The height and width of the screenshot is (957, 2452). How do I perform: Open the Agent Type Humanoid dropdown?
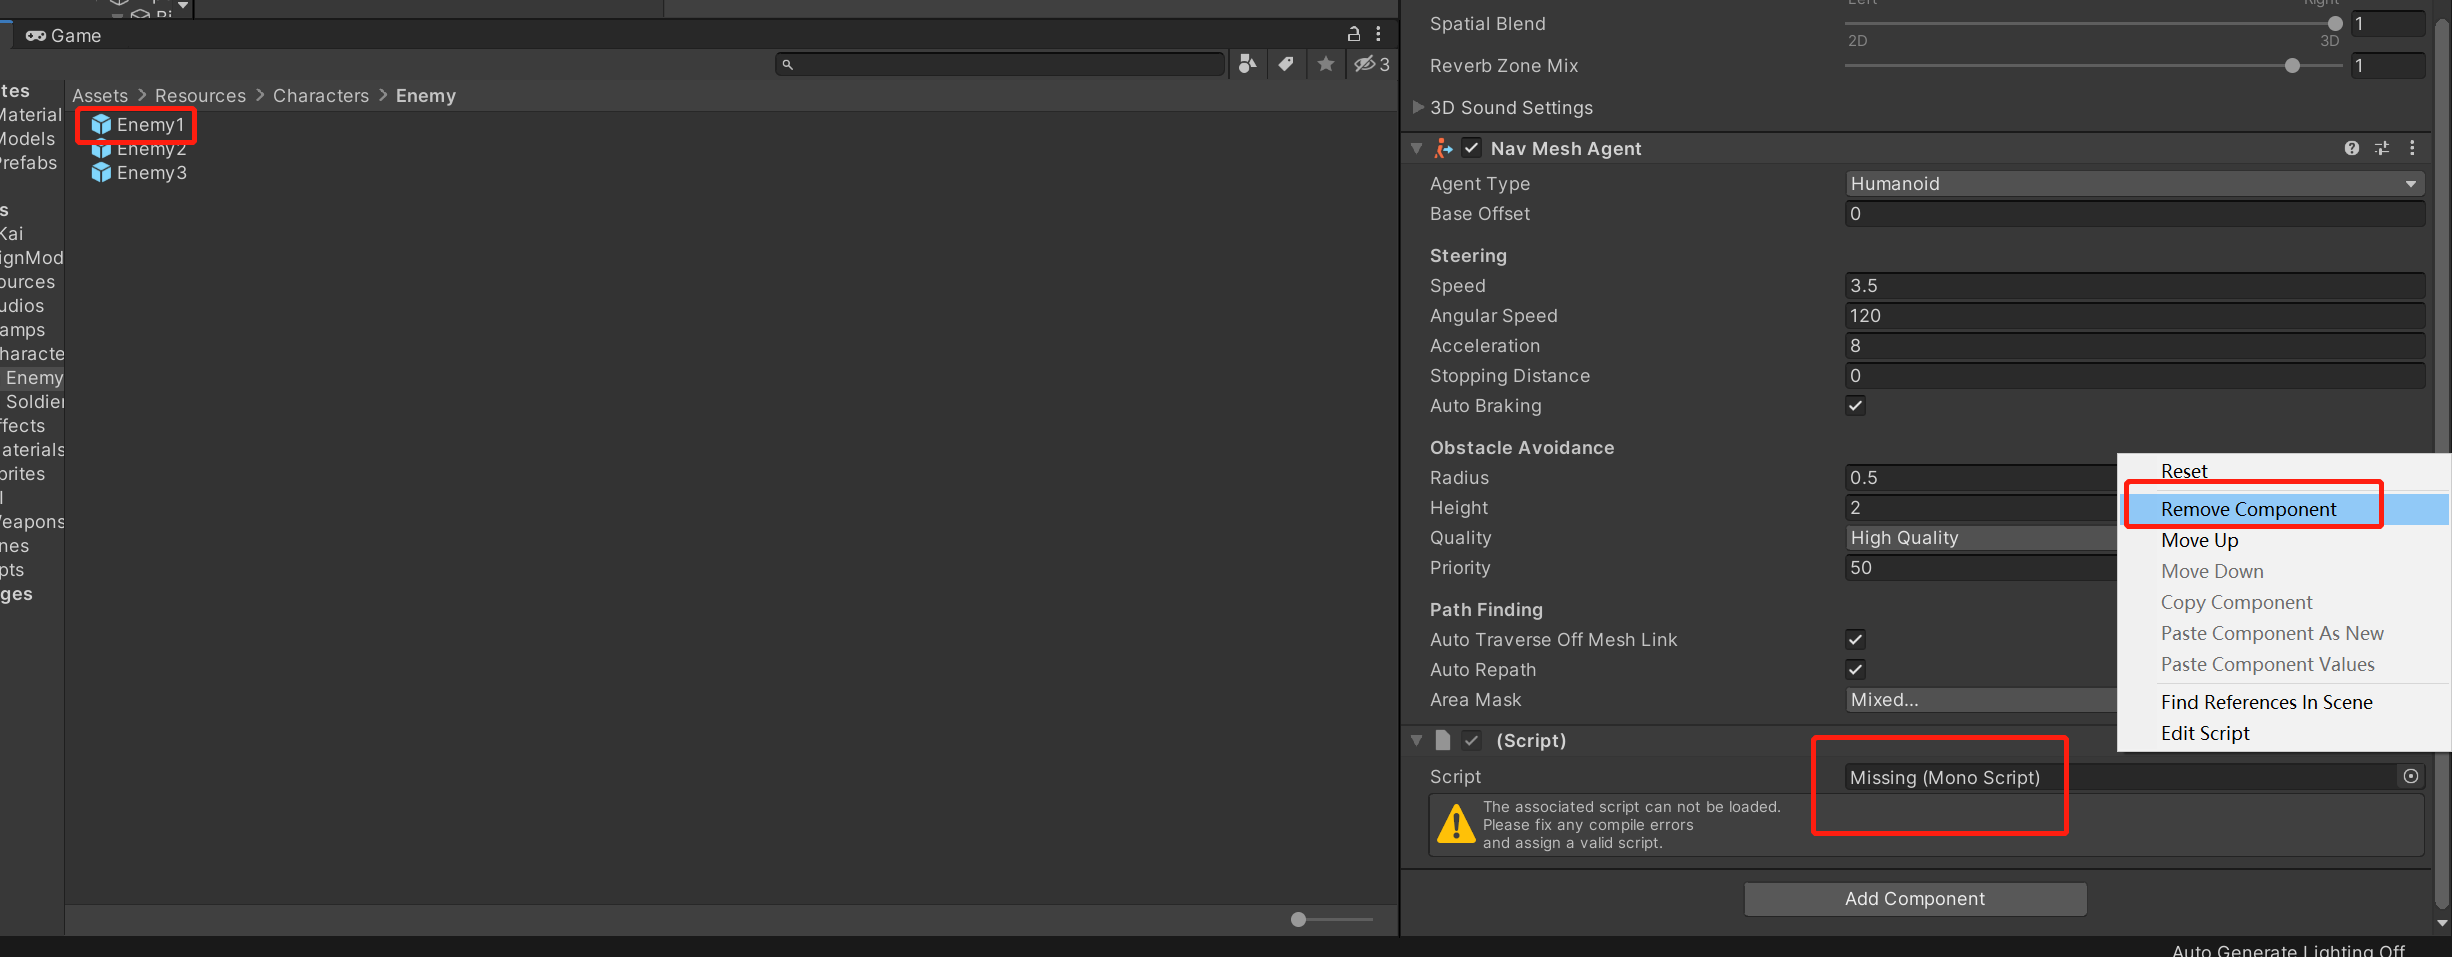pos(2134,184)
